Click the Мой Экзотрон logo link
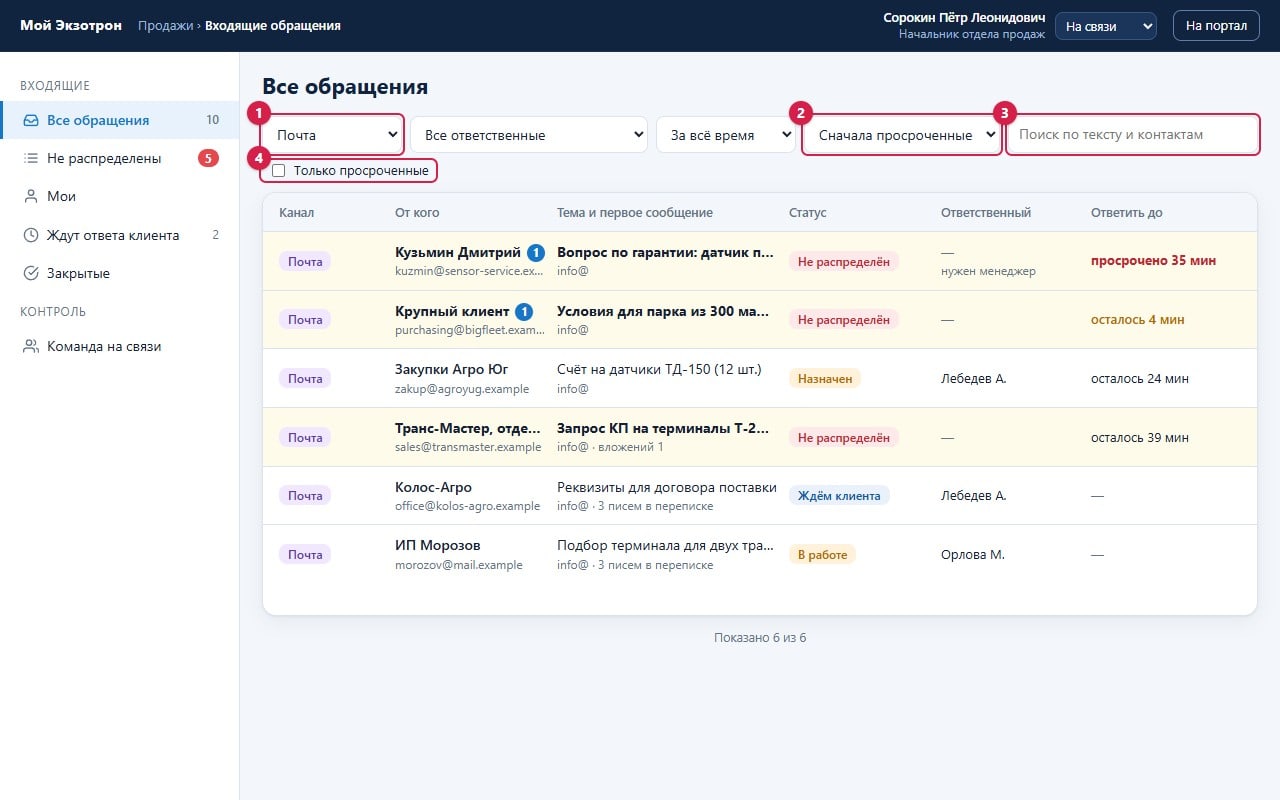1280x800 pixels. (71, 26)
